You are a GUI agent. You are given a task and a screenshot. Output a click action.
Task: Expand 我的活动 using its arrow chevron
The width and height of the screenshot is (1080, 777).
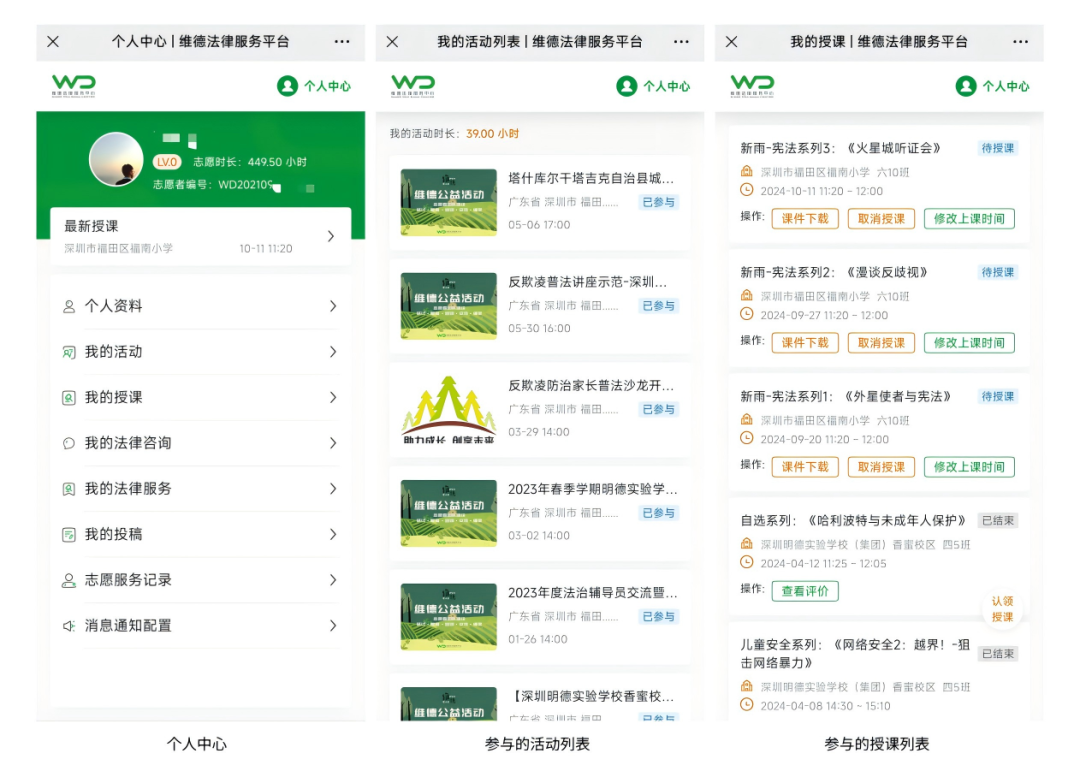click(x=333, y=352)
